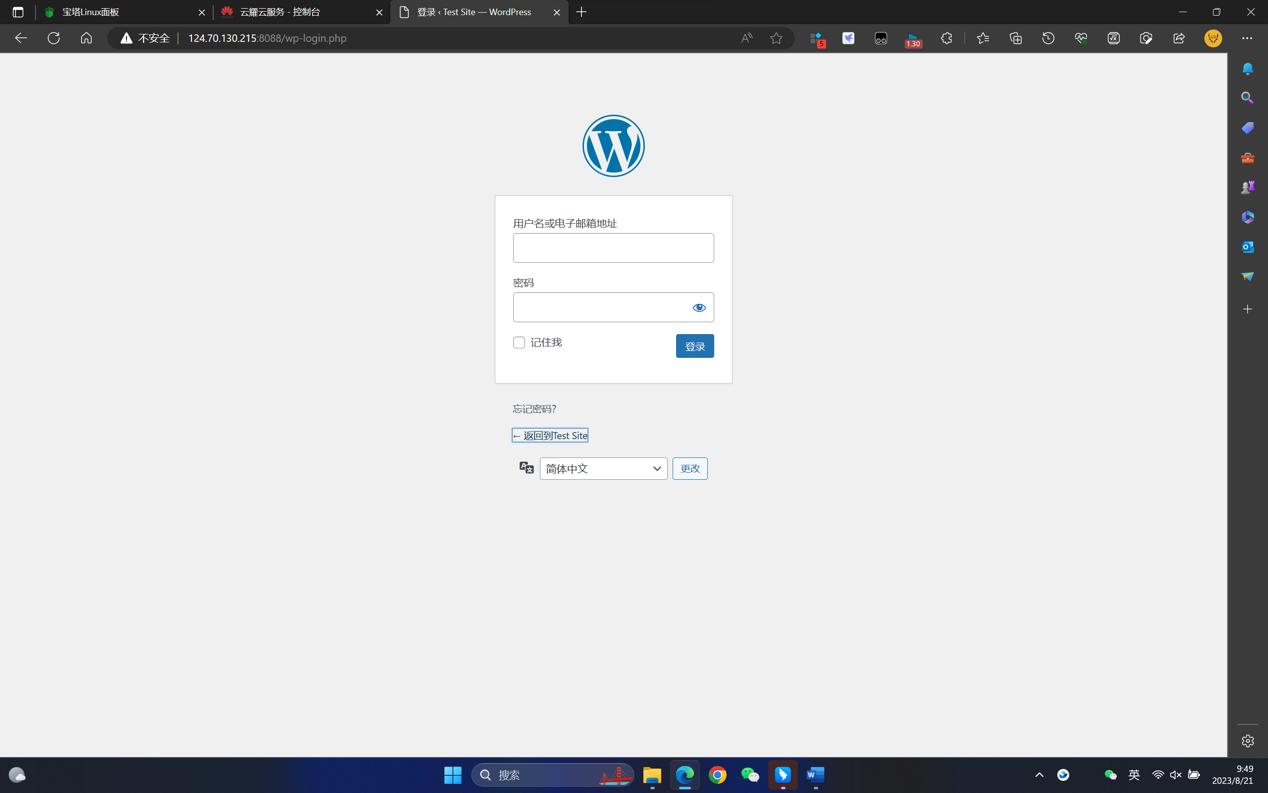Launch Google Chrome from the taskbar

[717, 775]
